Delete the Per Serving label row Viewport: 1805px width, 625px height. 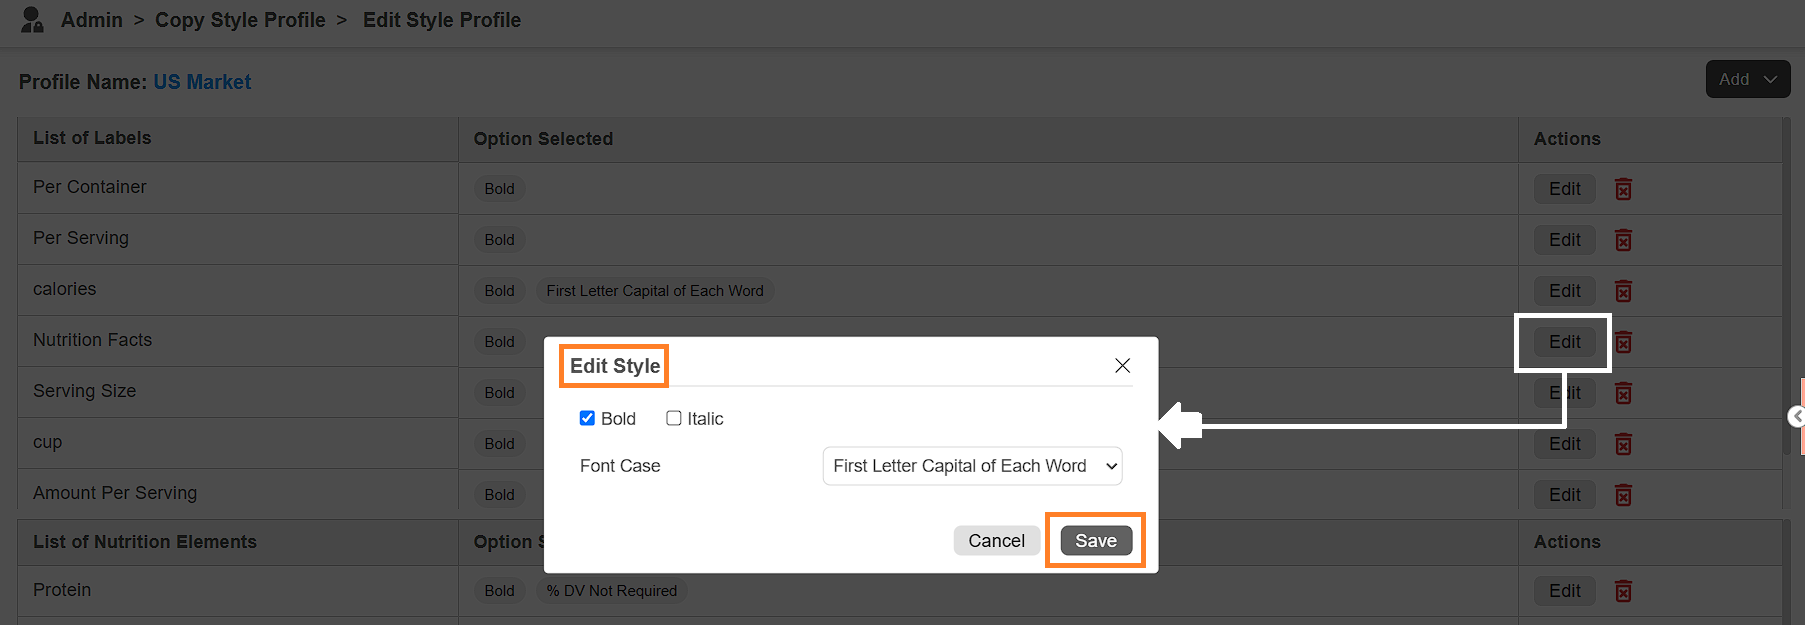[x=1623, y=240]
